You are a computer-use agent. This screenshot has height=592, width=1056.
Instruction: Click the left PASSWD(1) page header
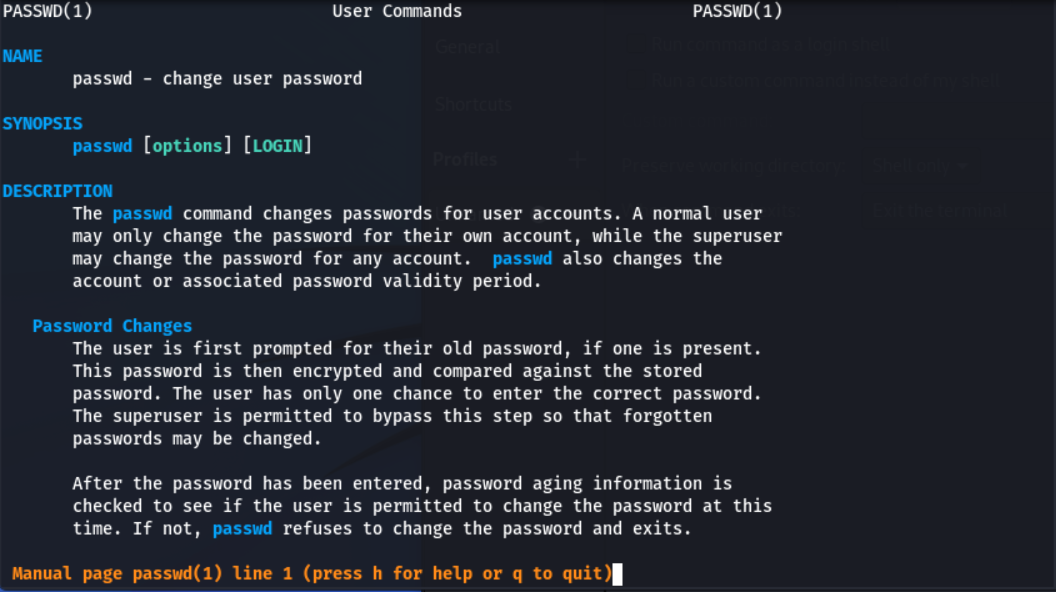47,12
